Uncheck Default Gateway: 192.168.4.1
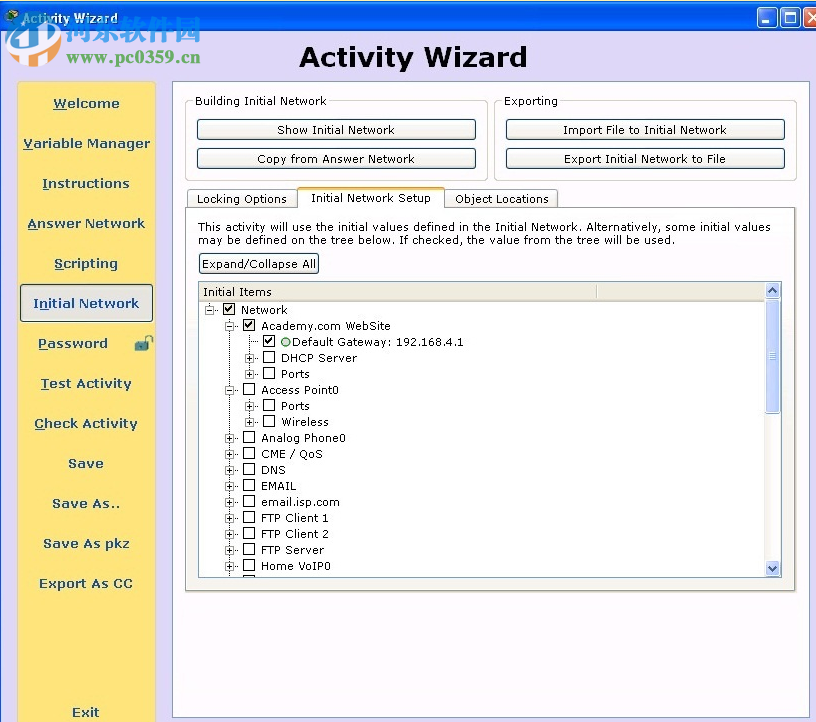The height and width of the screenshot is (722, 816). [269, 341]
